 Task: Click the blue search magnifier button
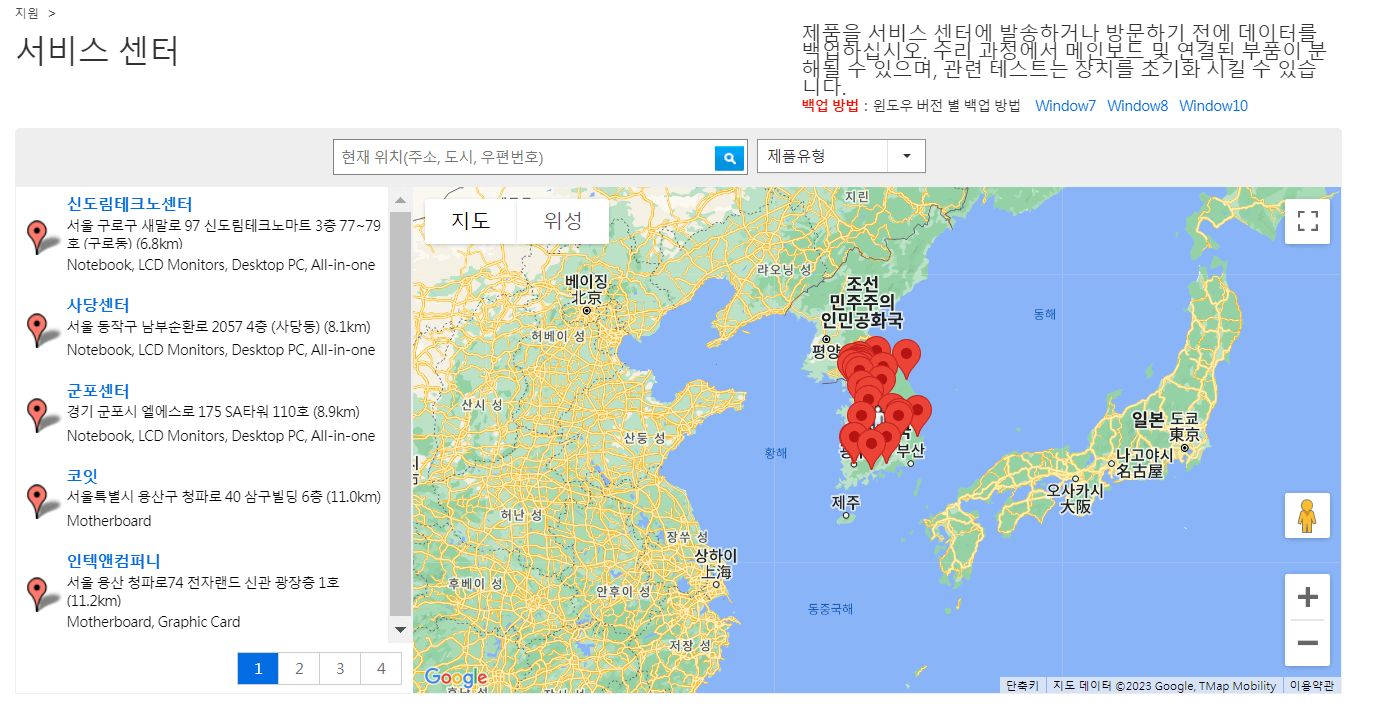[730, 158]
